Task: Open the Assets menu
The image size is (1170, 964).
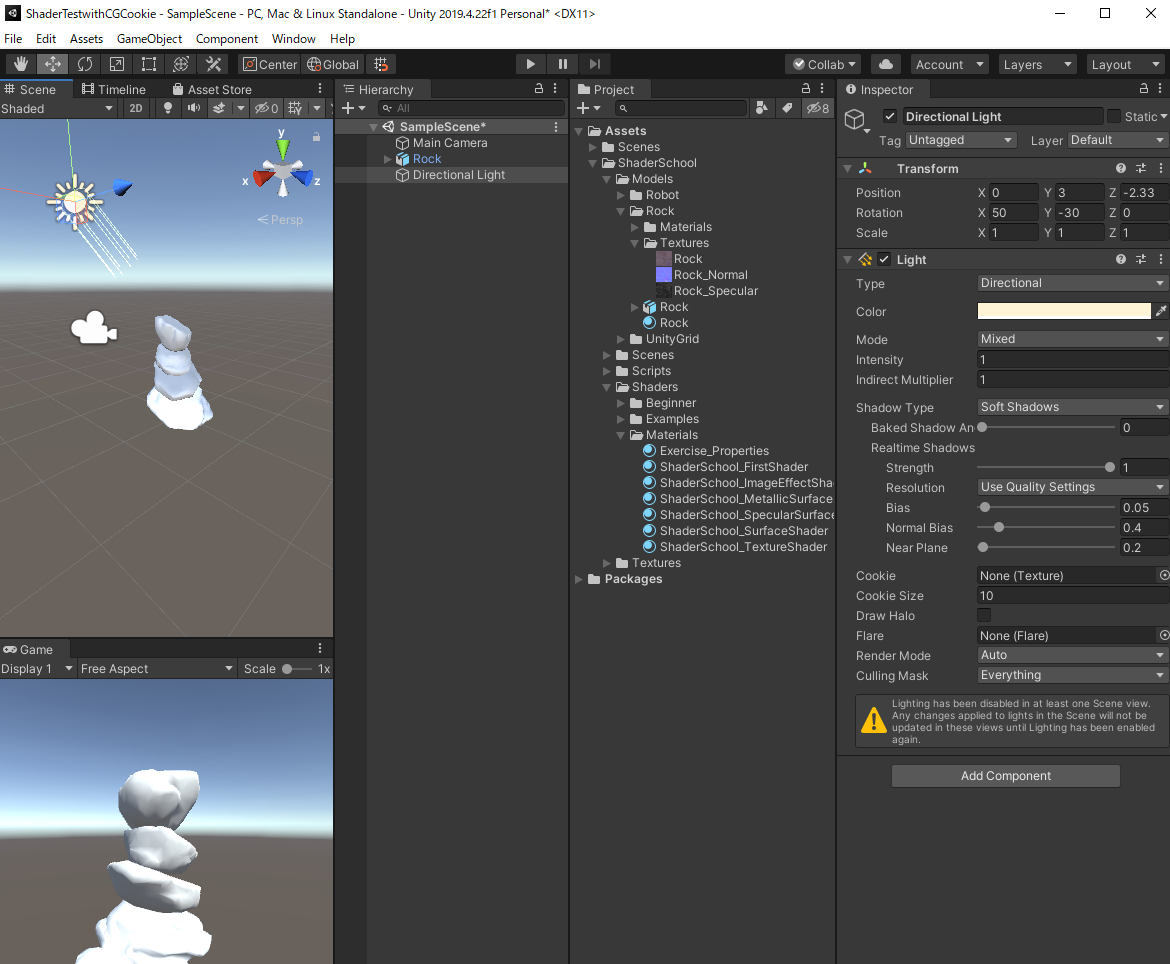Action: click(87, 39)
